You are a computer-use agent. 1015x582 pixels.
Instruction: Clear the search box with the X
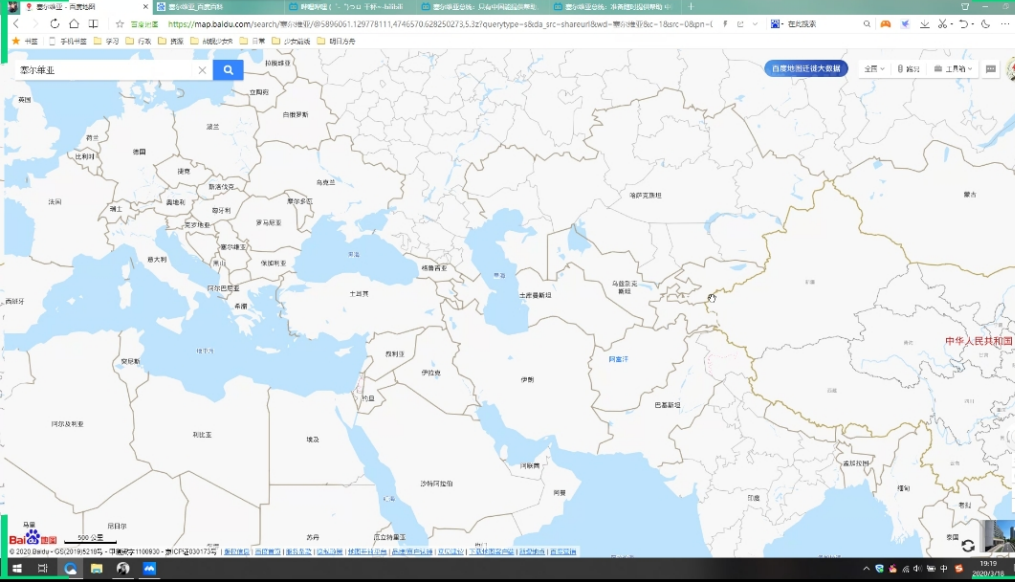(x=202, y=70)
